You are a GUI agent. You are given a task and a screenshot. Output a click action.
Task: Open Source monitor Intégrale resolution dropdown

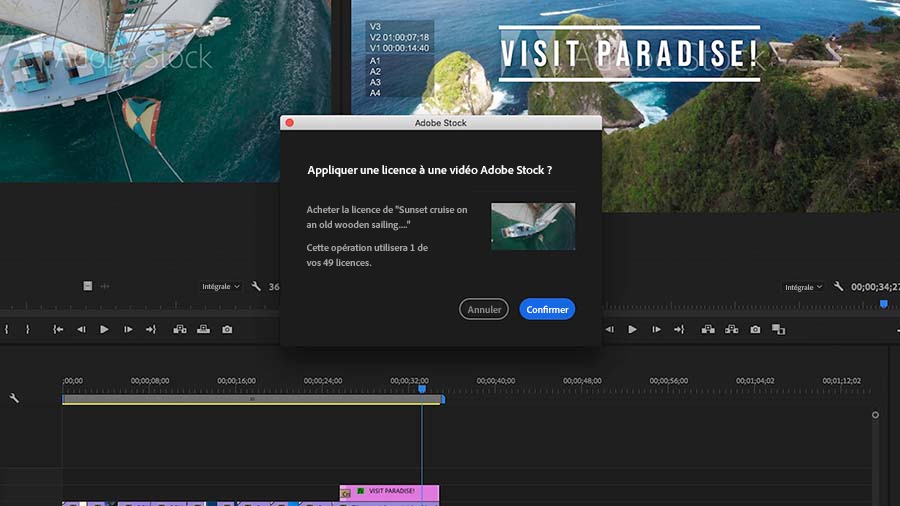(221, 286)
